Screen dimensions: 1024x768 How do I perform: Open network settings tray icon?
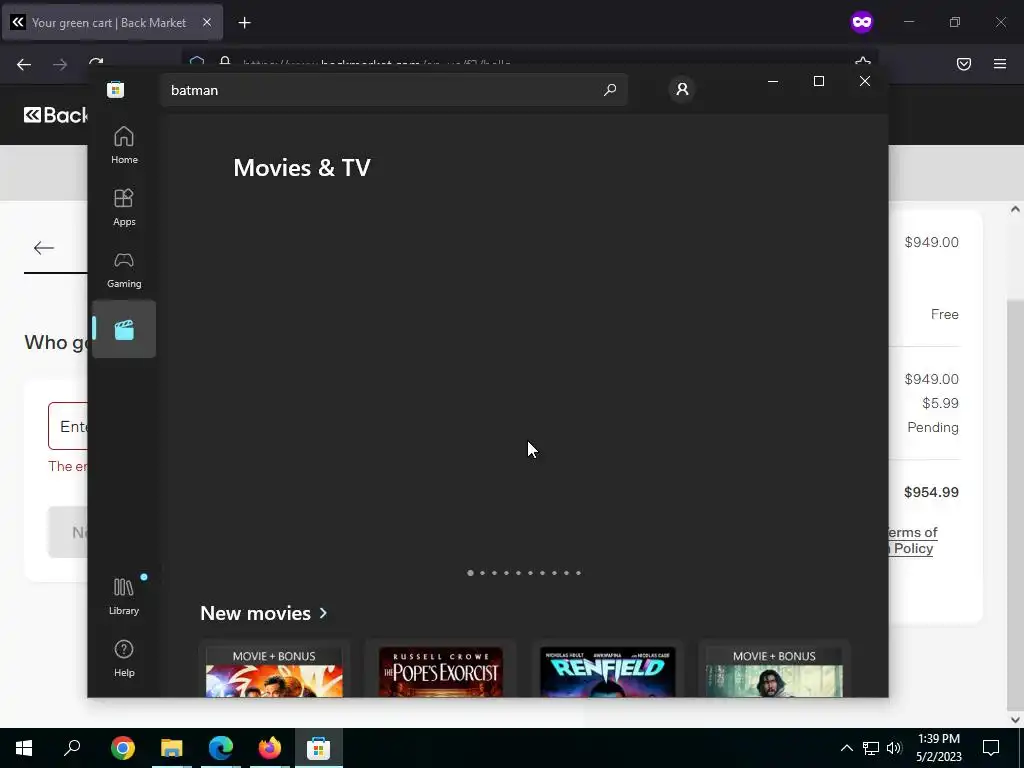[871, 748]
